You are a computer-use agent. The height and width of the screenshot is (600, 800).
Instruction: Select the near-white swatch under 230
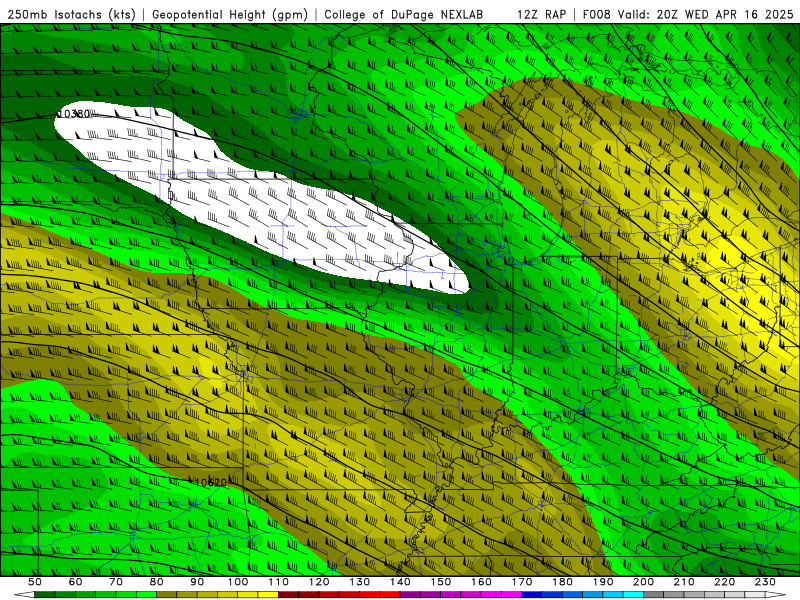click(755, 594)
